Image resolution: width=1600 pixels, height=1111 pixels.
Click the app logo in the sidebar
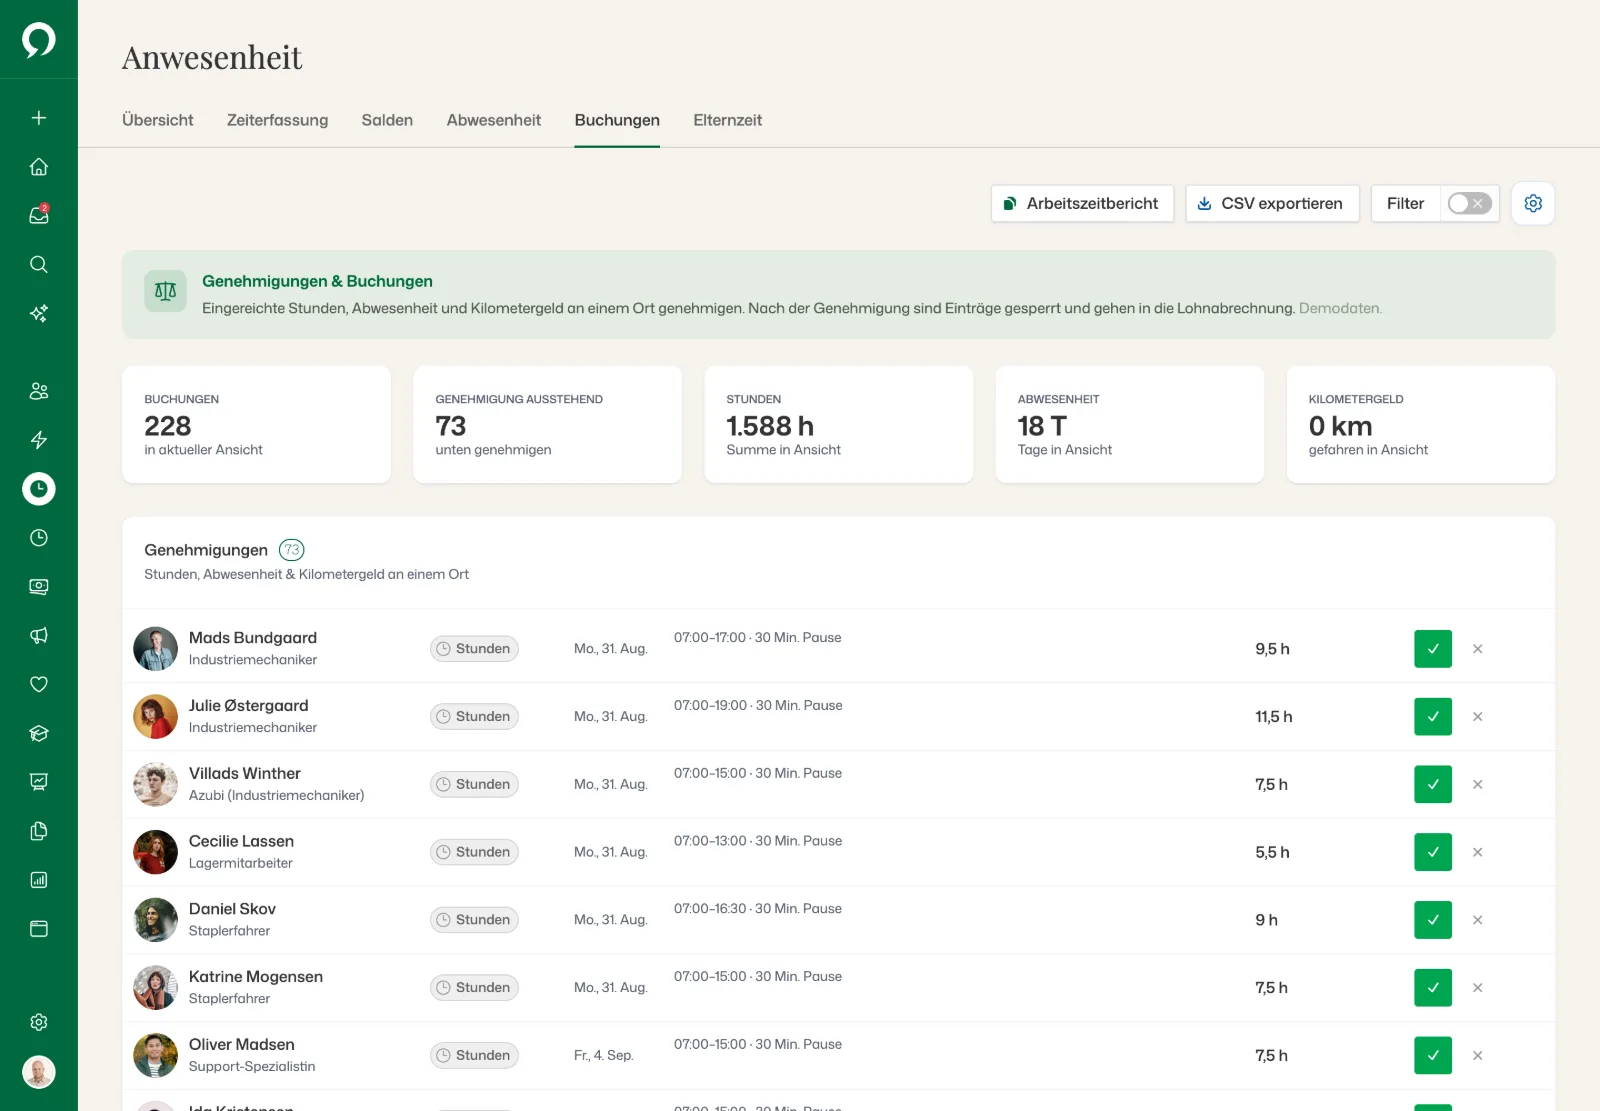pyautogui.click(x=39, y=40)
